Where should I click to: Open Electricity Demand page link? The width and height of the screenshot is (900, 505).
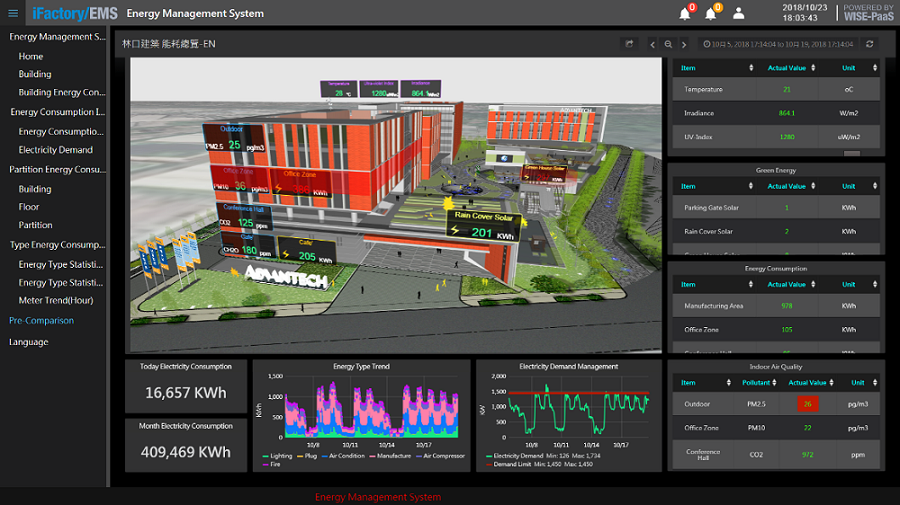pos(55,150)
